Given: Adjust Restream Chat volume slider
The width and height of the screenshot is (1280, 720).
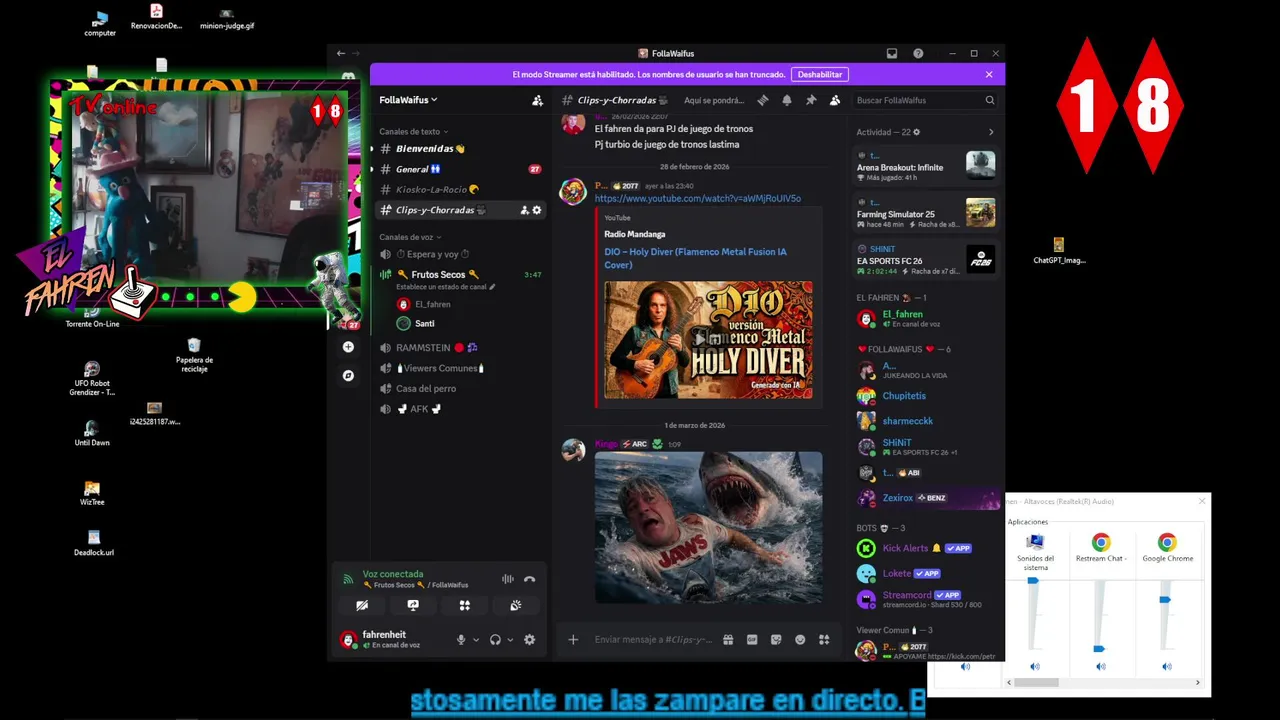Looking at the screenshot, I should 1099,649.
